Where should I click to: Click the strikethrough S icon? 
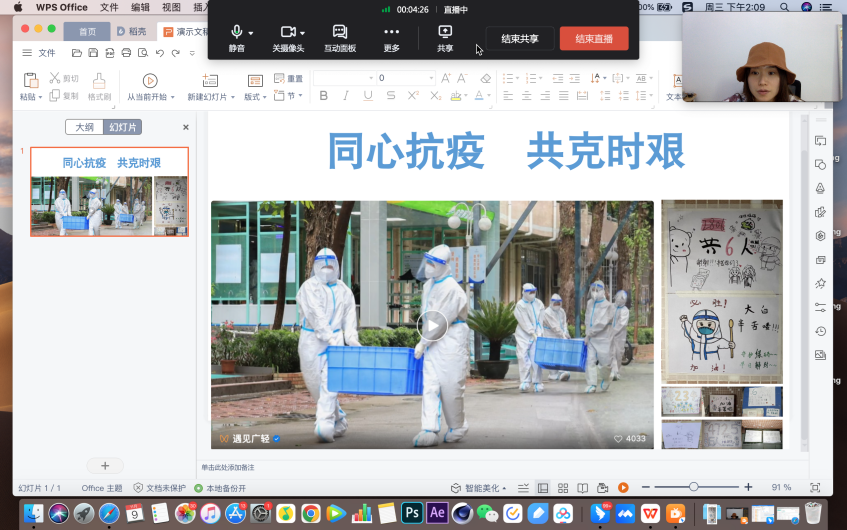point(390,96)
